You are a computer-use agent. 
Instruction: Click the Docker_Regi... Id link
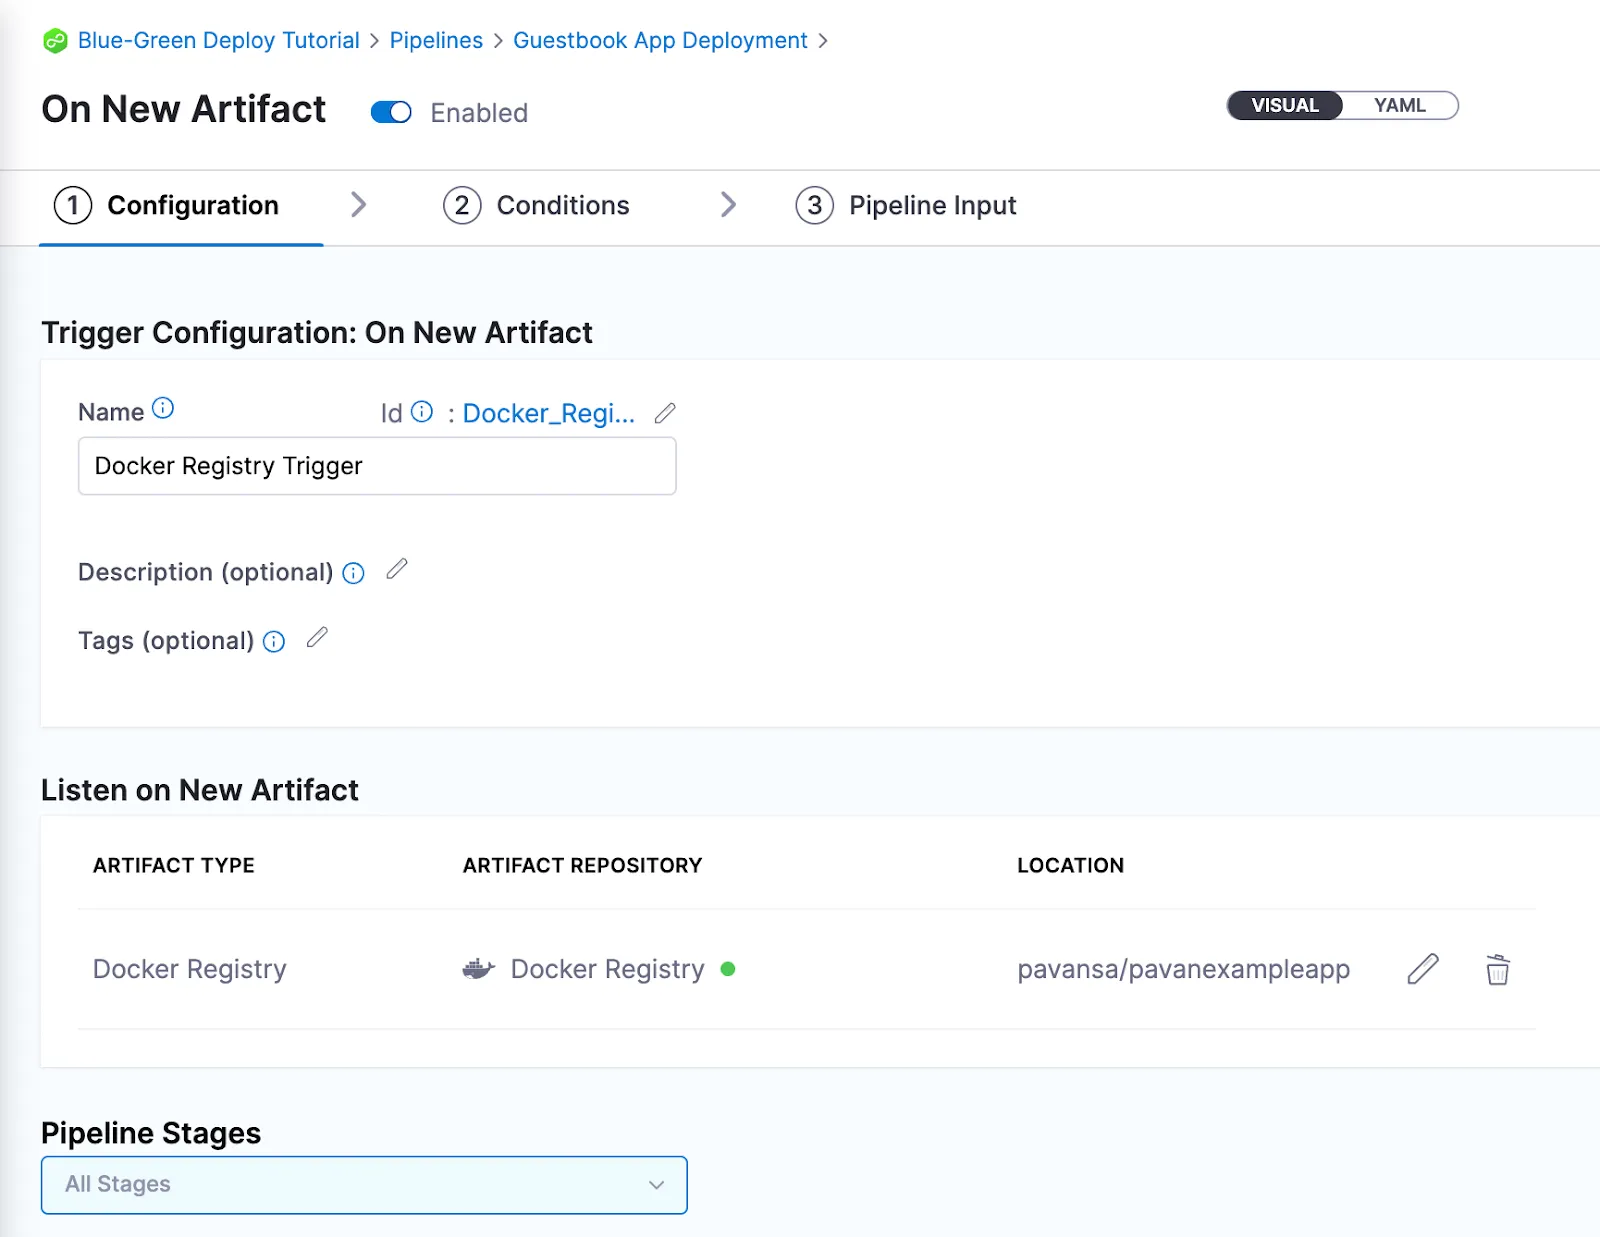click(x=548, y=413)
